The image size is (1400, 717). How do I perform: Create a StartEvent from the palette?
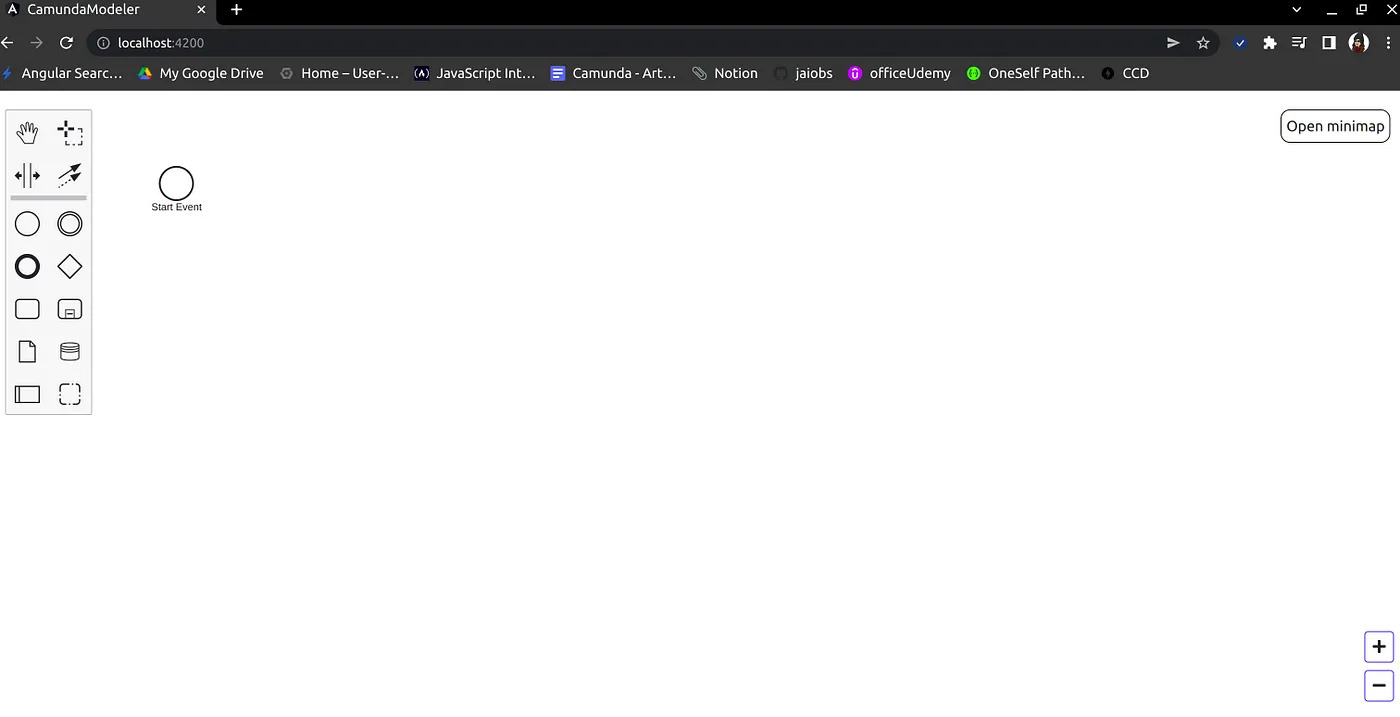27,224
